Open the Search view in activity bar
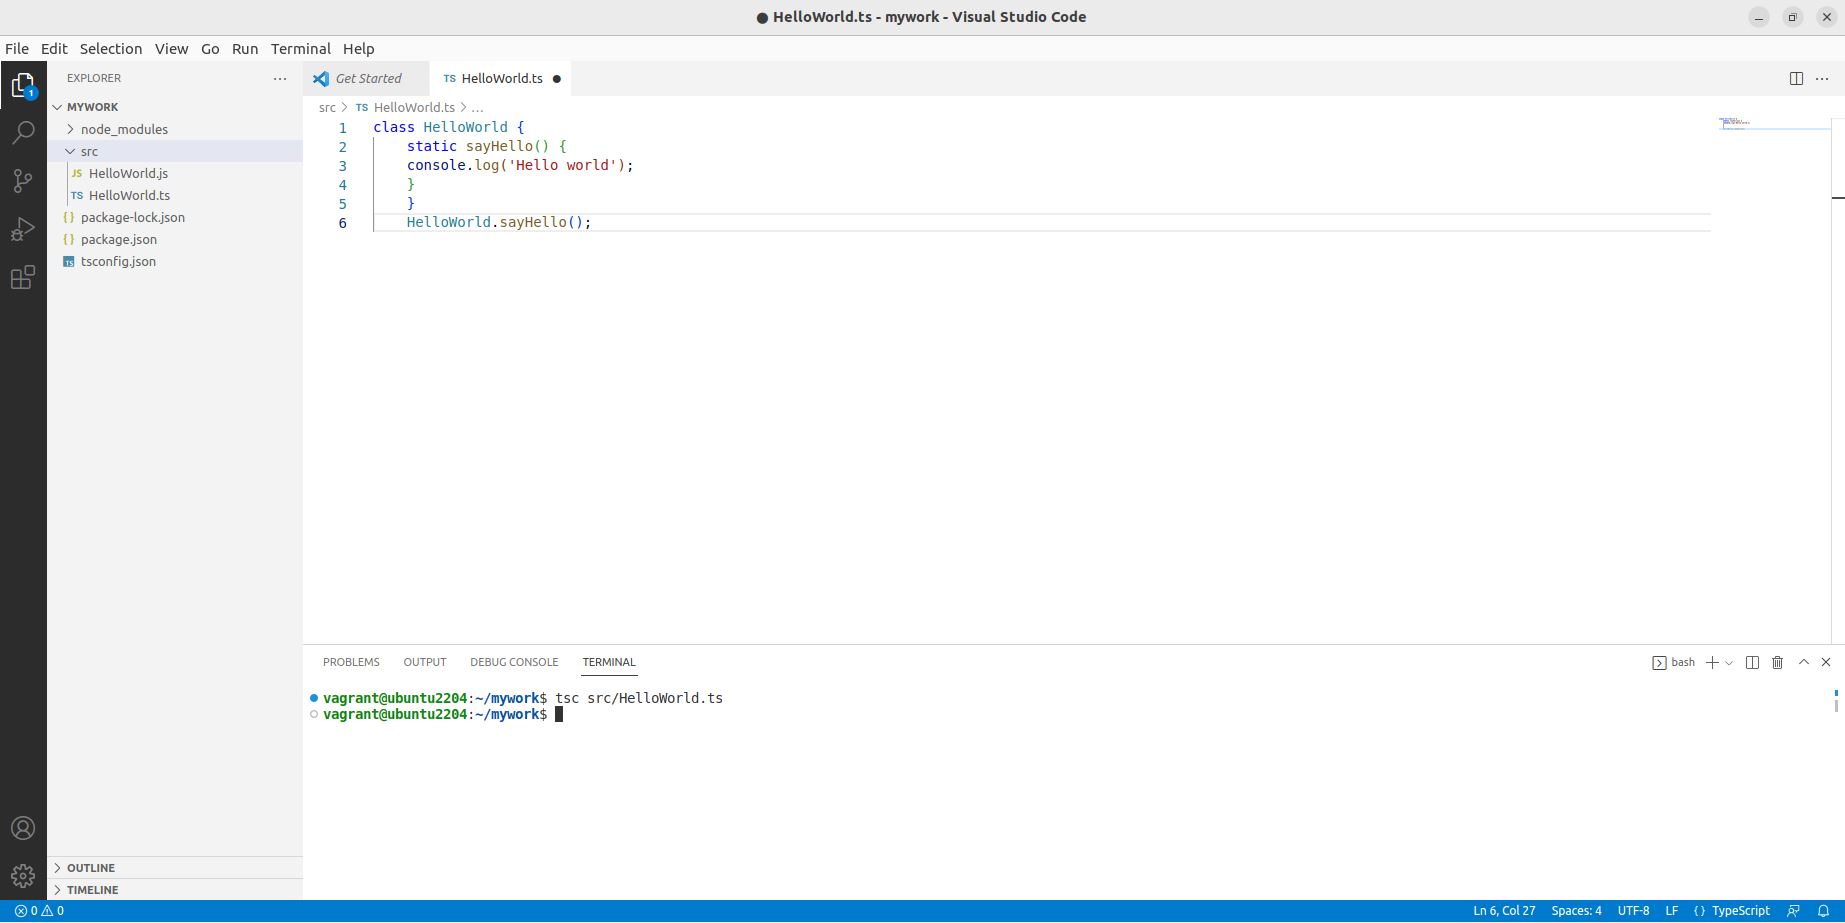Viewport: 1845px width, 923px height. point(23,132)
